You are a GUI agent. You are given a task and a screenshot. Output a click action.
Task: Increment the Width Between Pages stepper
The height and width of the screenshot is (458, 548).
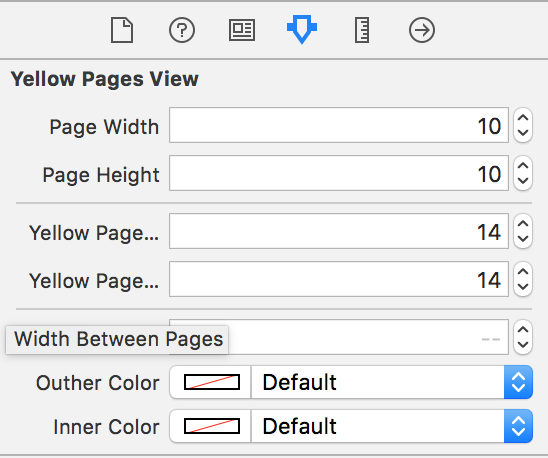pyautogui.click(x=523, y=330)
